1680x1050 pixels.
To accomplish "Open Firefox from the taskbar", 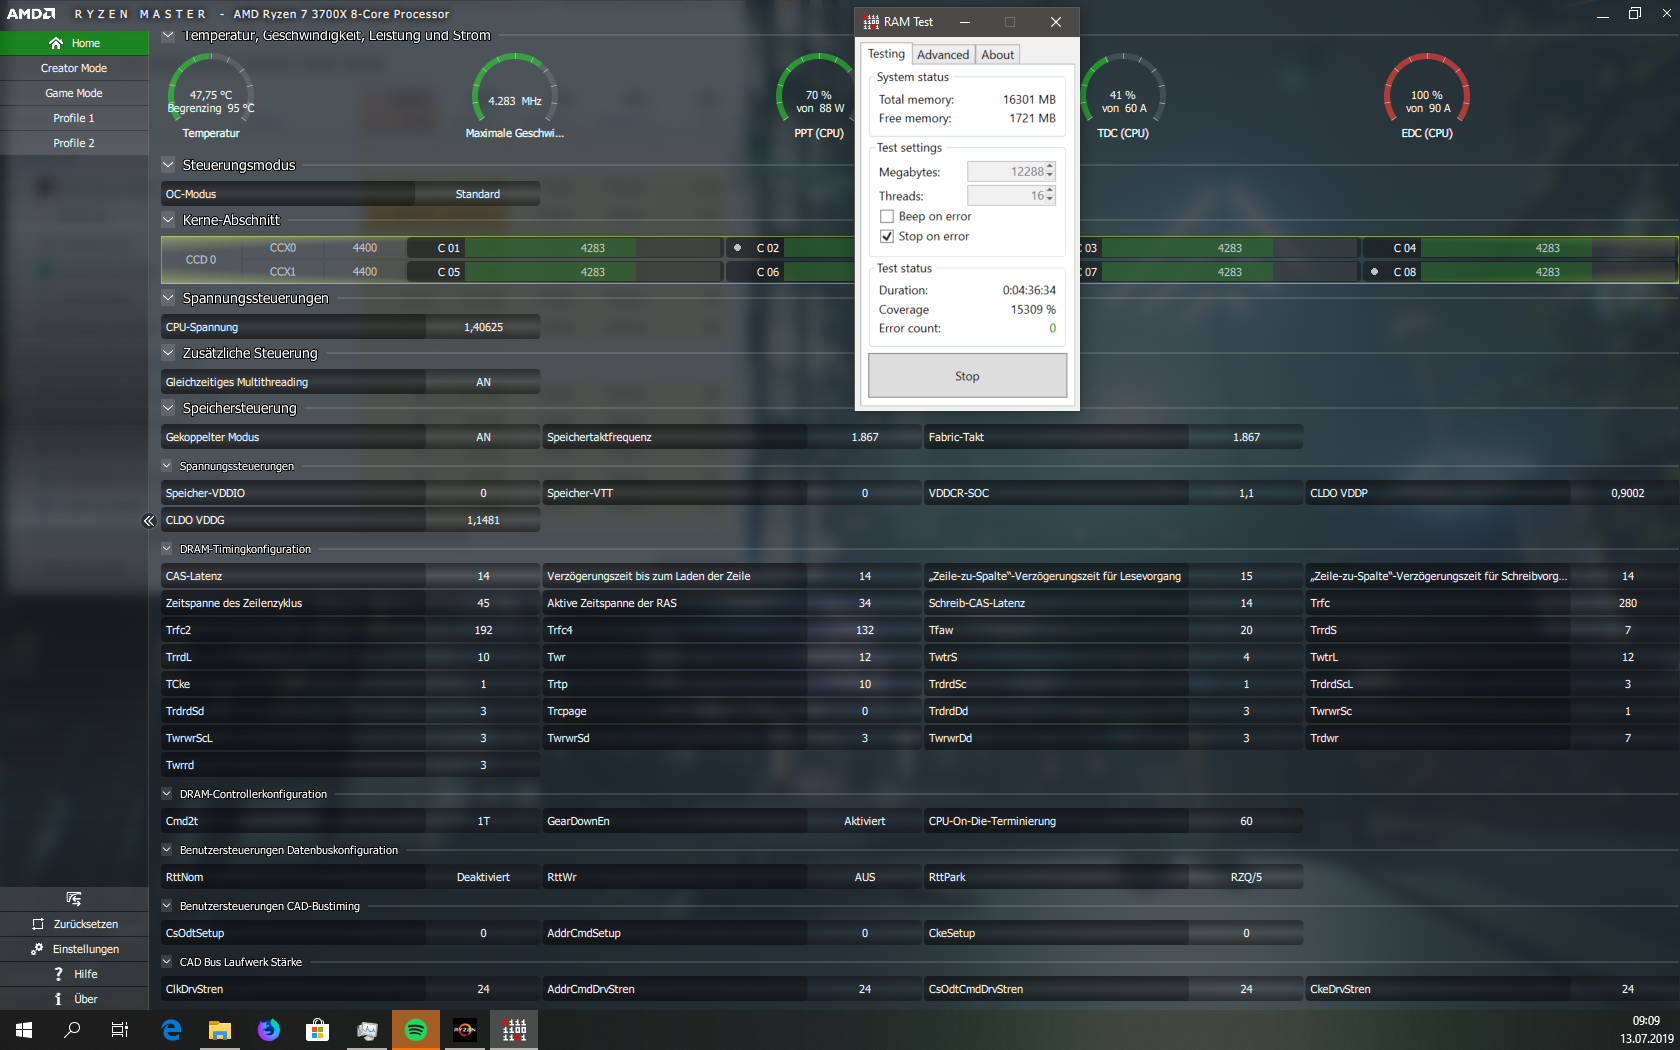I will [x=269, y=1030].
